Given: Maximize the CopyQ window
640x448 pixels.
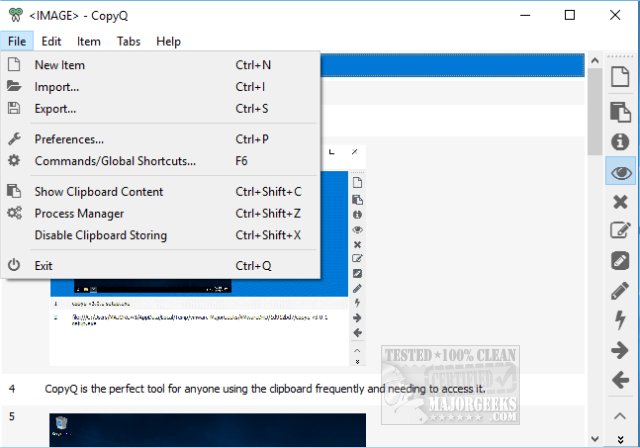Looking at the screenshot, I should click(570, 15).
